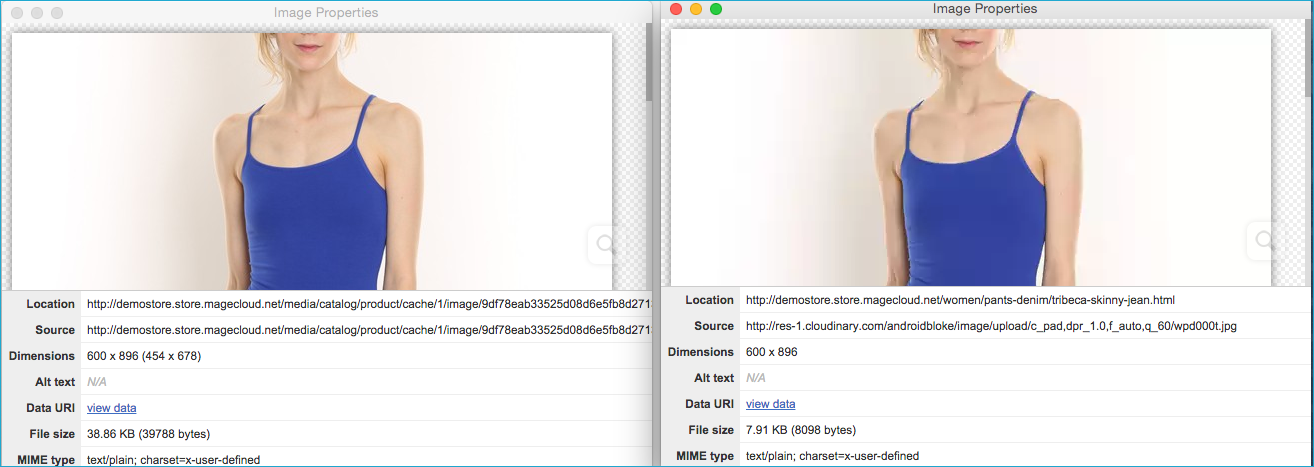
Task: Select the MIME type value in right window
Action: pos(832,456)
